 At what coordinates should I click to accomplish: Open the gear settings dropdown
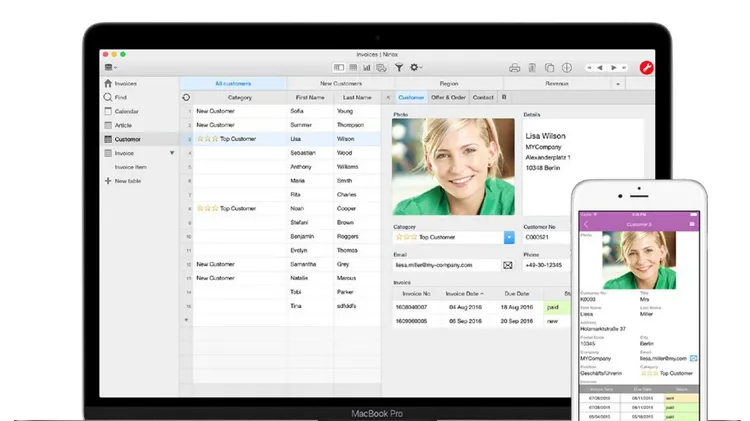(x=416, y=68)
